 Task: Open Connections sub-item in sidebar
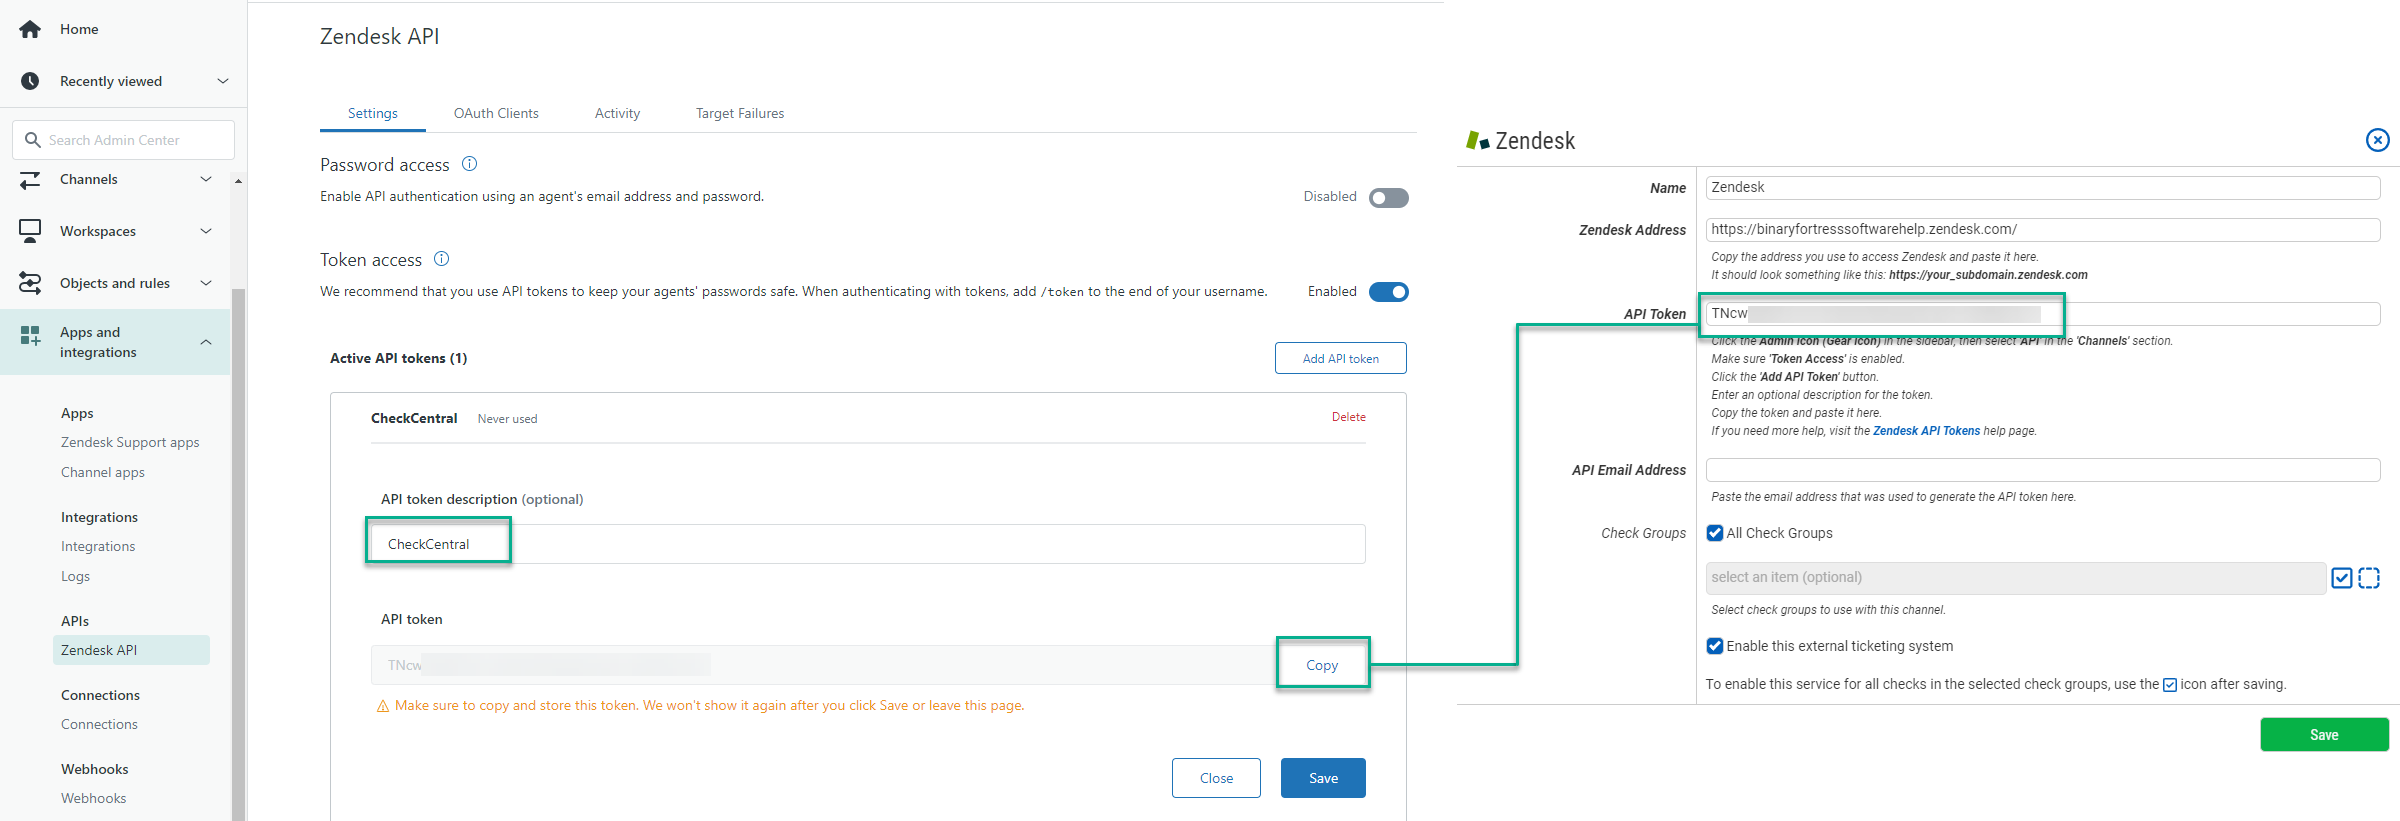click(x=99, y=724)
